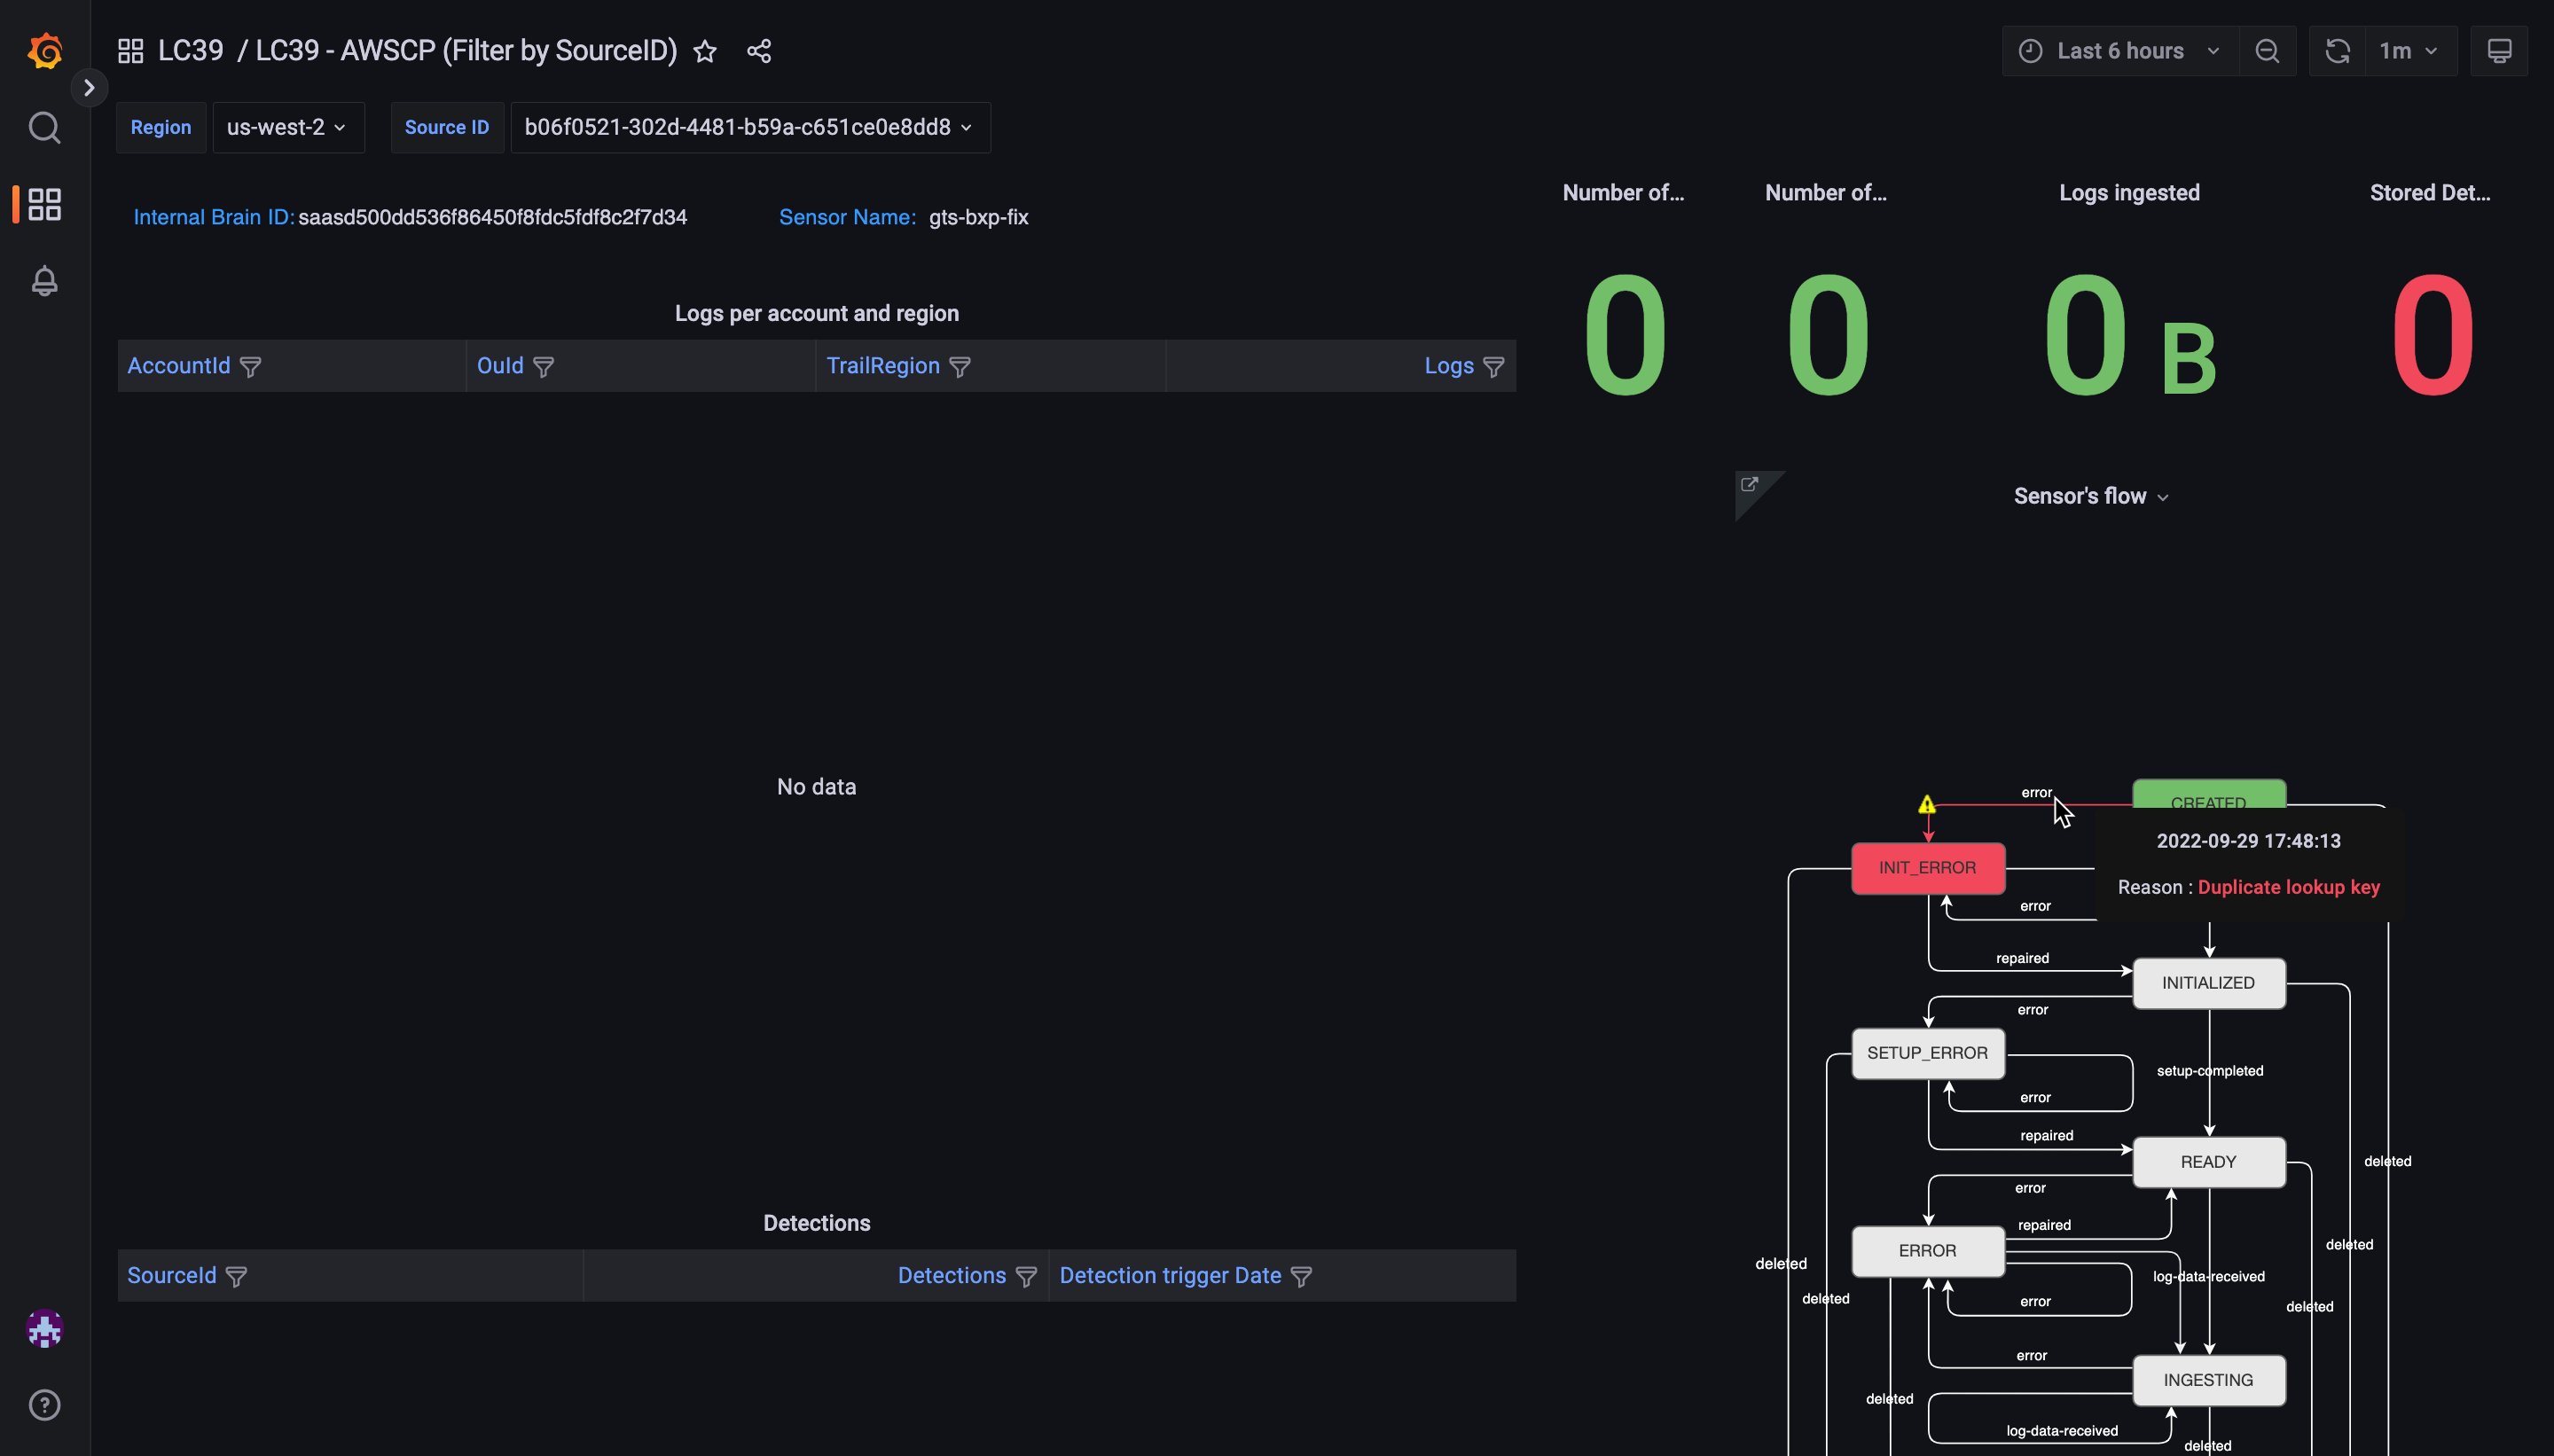The height and width of the screenshot is (1456, 2554).
Task: Sort by the Logs column header
Action: 1448,366
